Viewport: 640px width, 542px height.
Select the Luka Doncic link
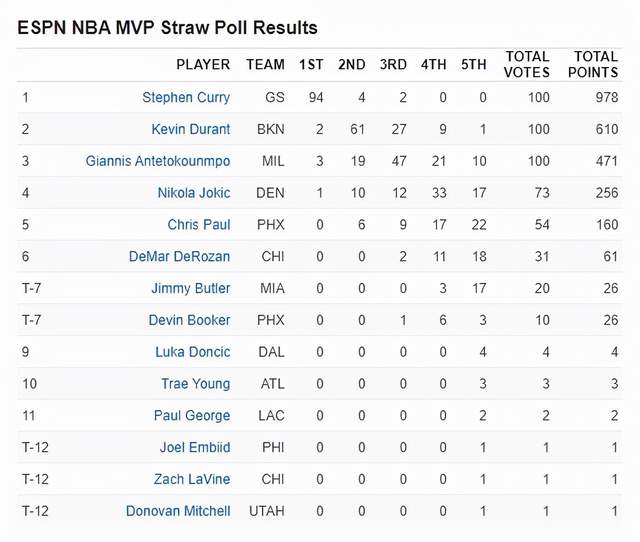[192, 352]
